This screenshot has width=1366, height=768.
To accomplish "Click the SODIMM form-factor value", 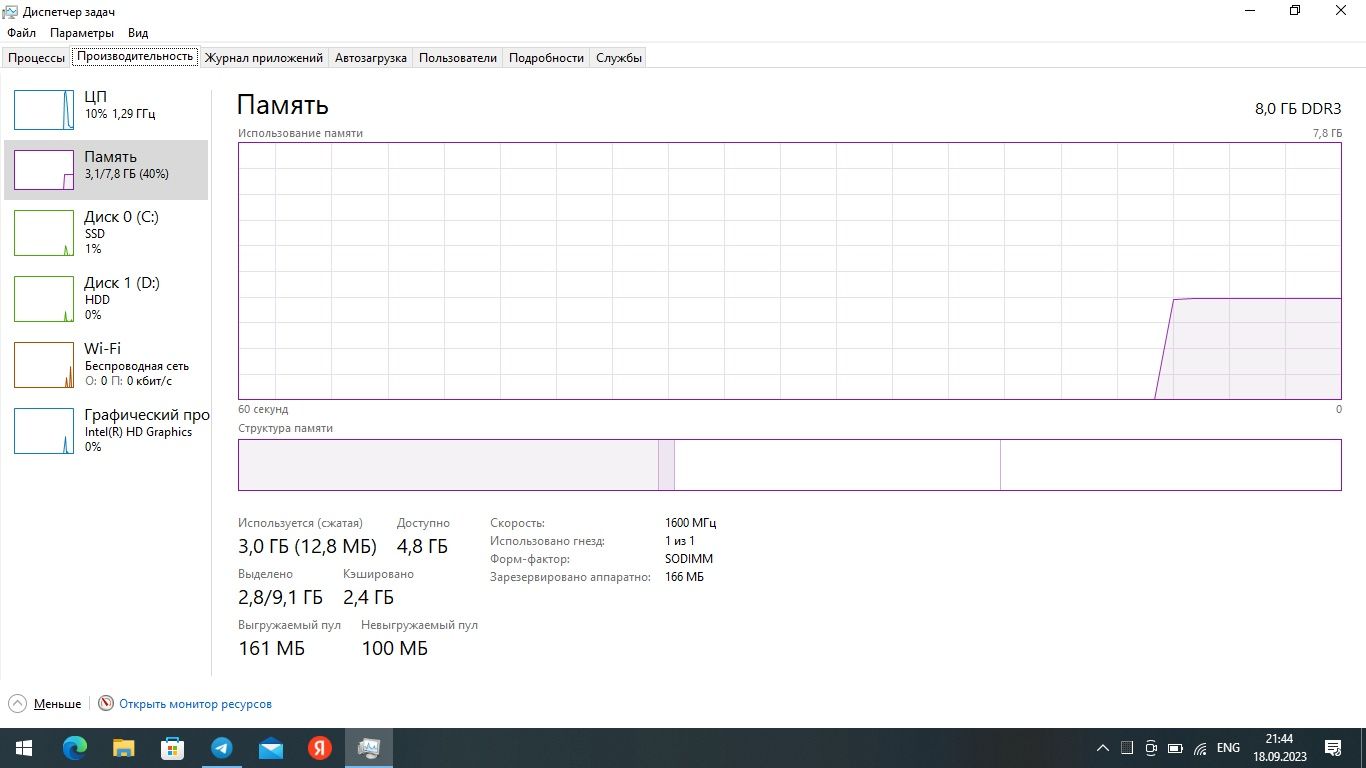I will pyautogui.click(x=689, y=559).
